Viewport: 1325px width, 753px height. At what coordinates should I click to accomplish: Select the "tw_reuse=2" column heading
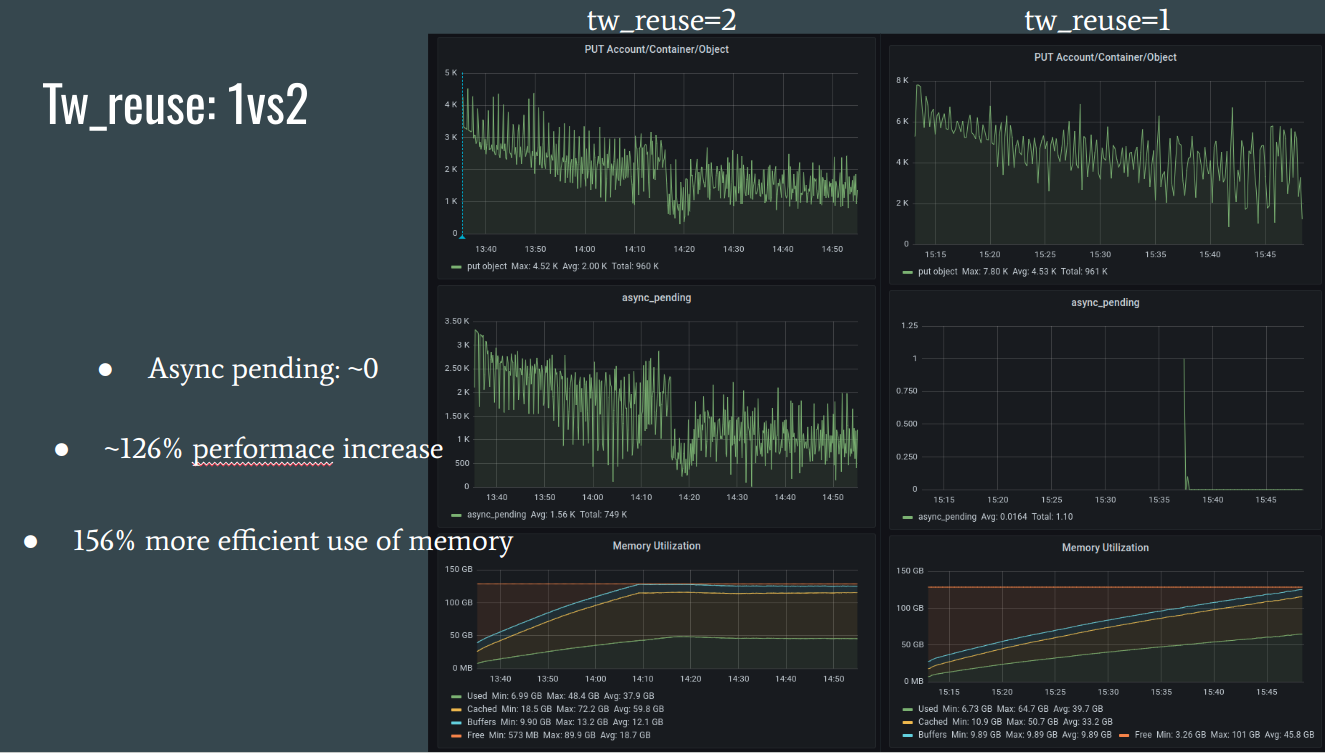coord(662,19)
